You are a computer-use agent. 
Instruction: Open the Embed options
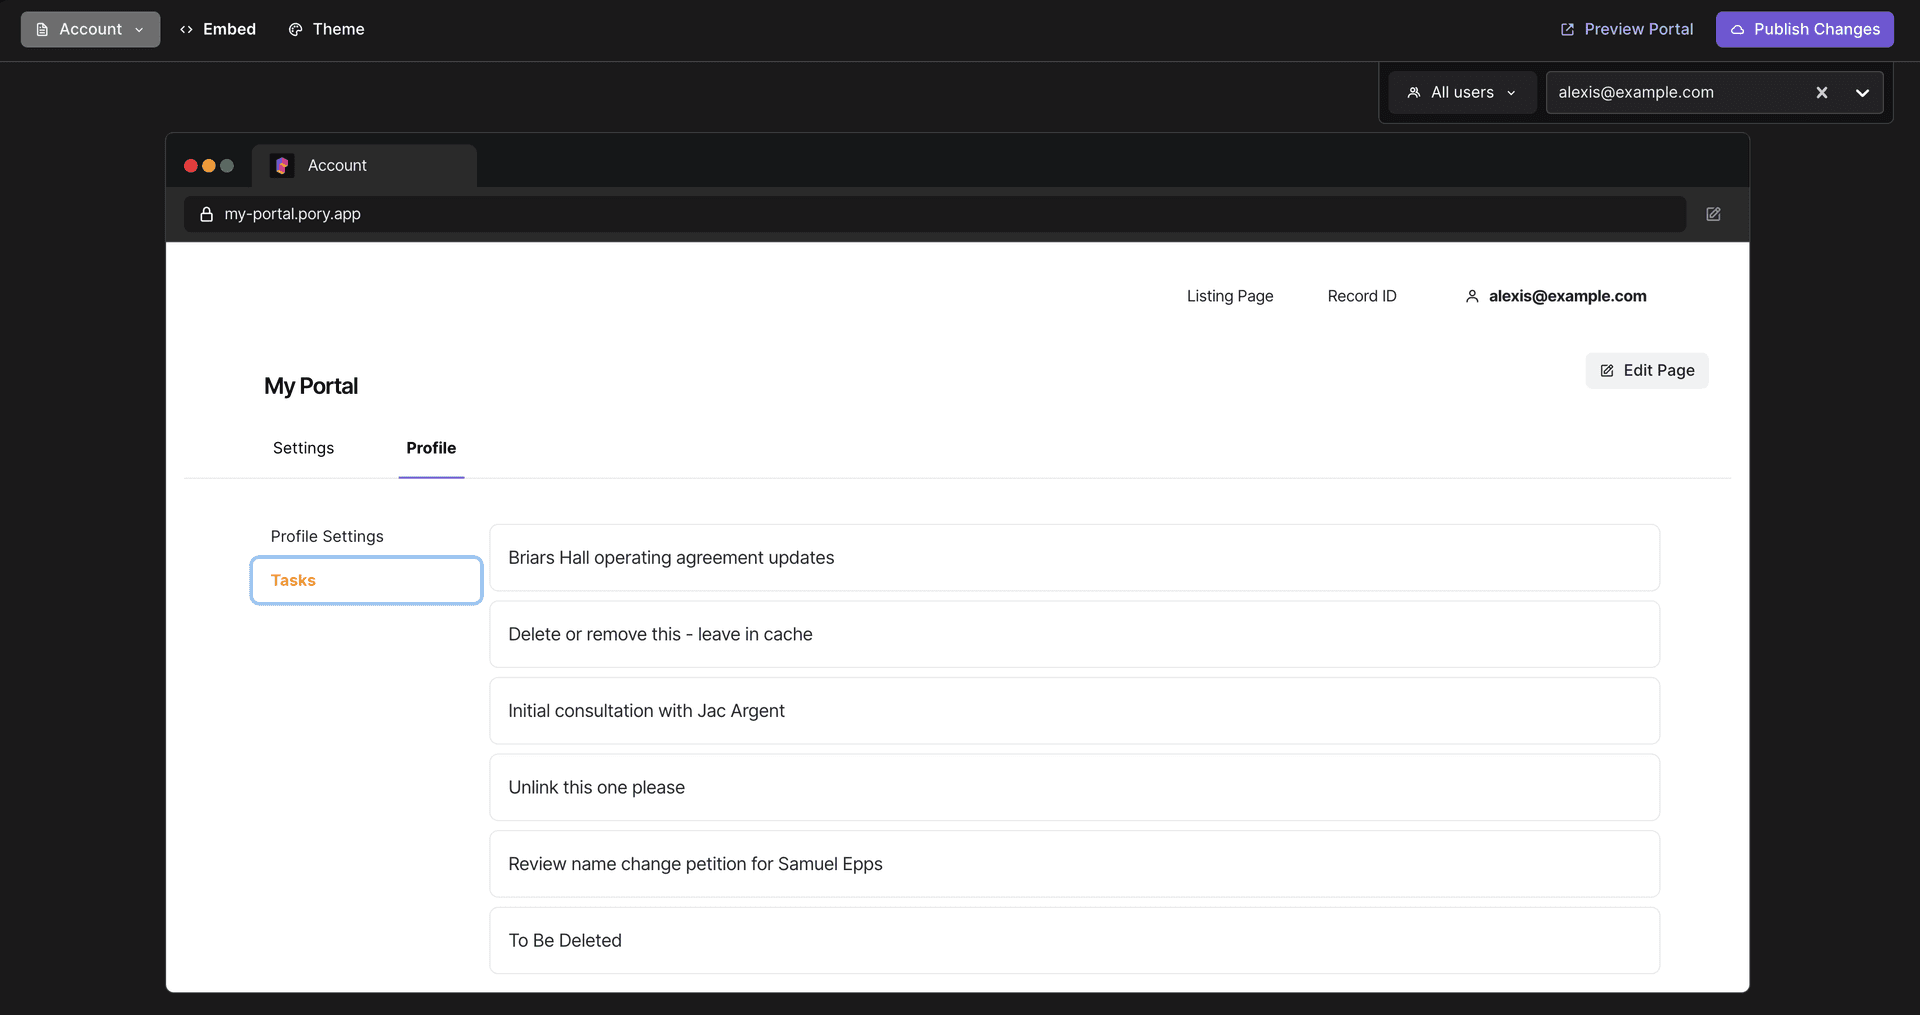(218, 29)
